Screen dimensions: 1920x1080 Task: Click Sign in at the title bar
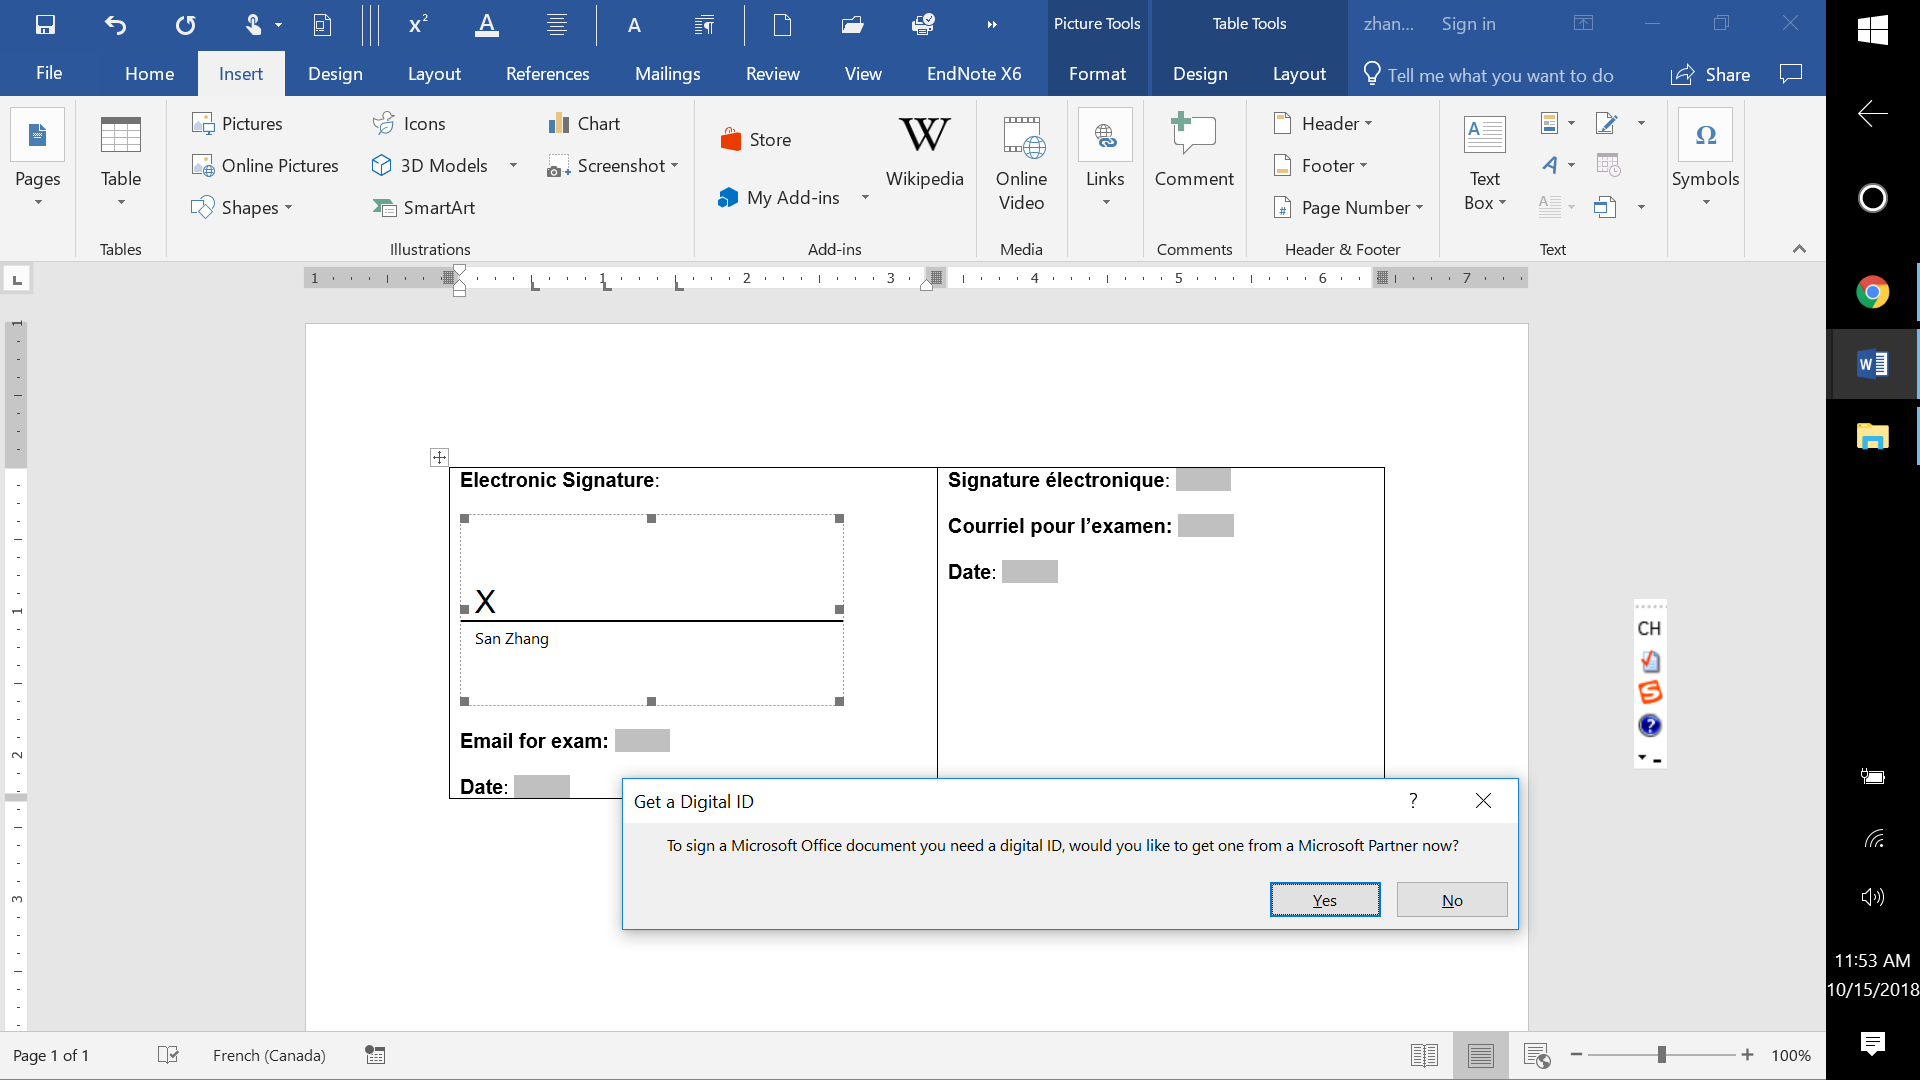(1468, 24)
